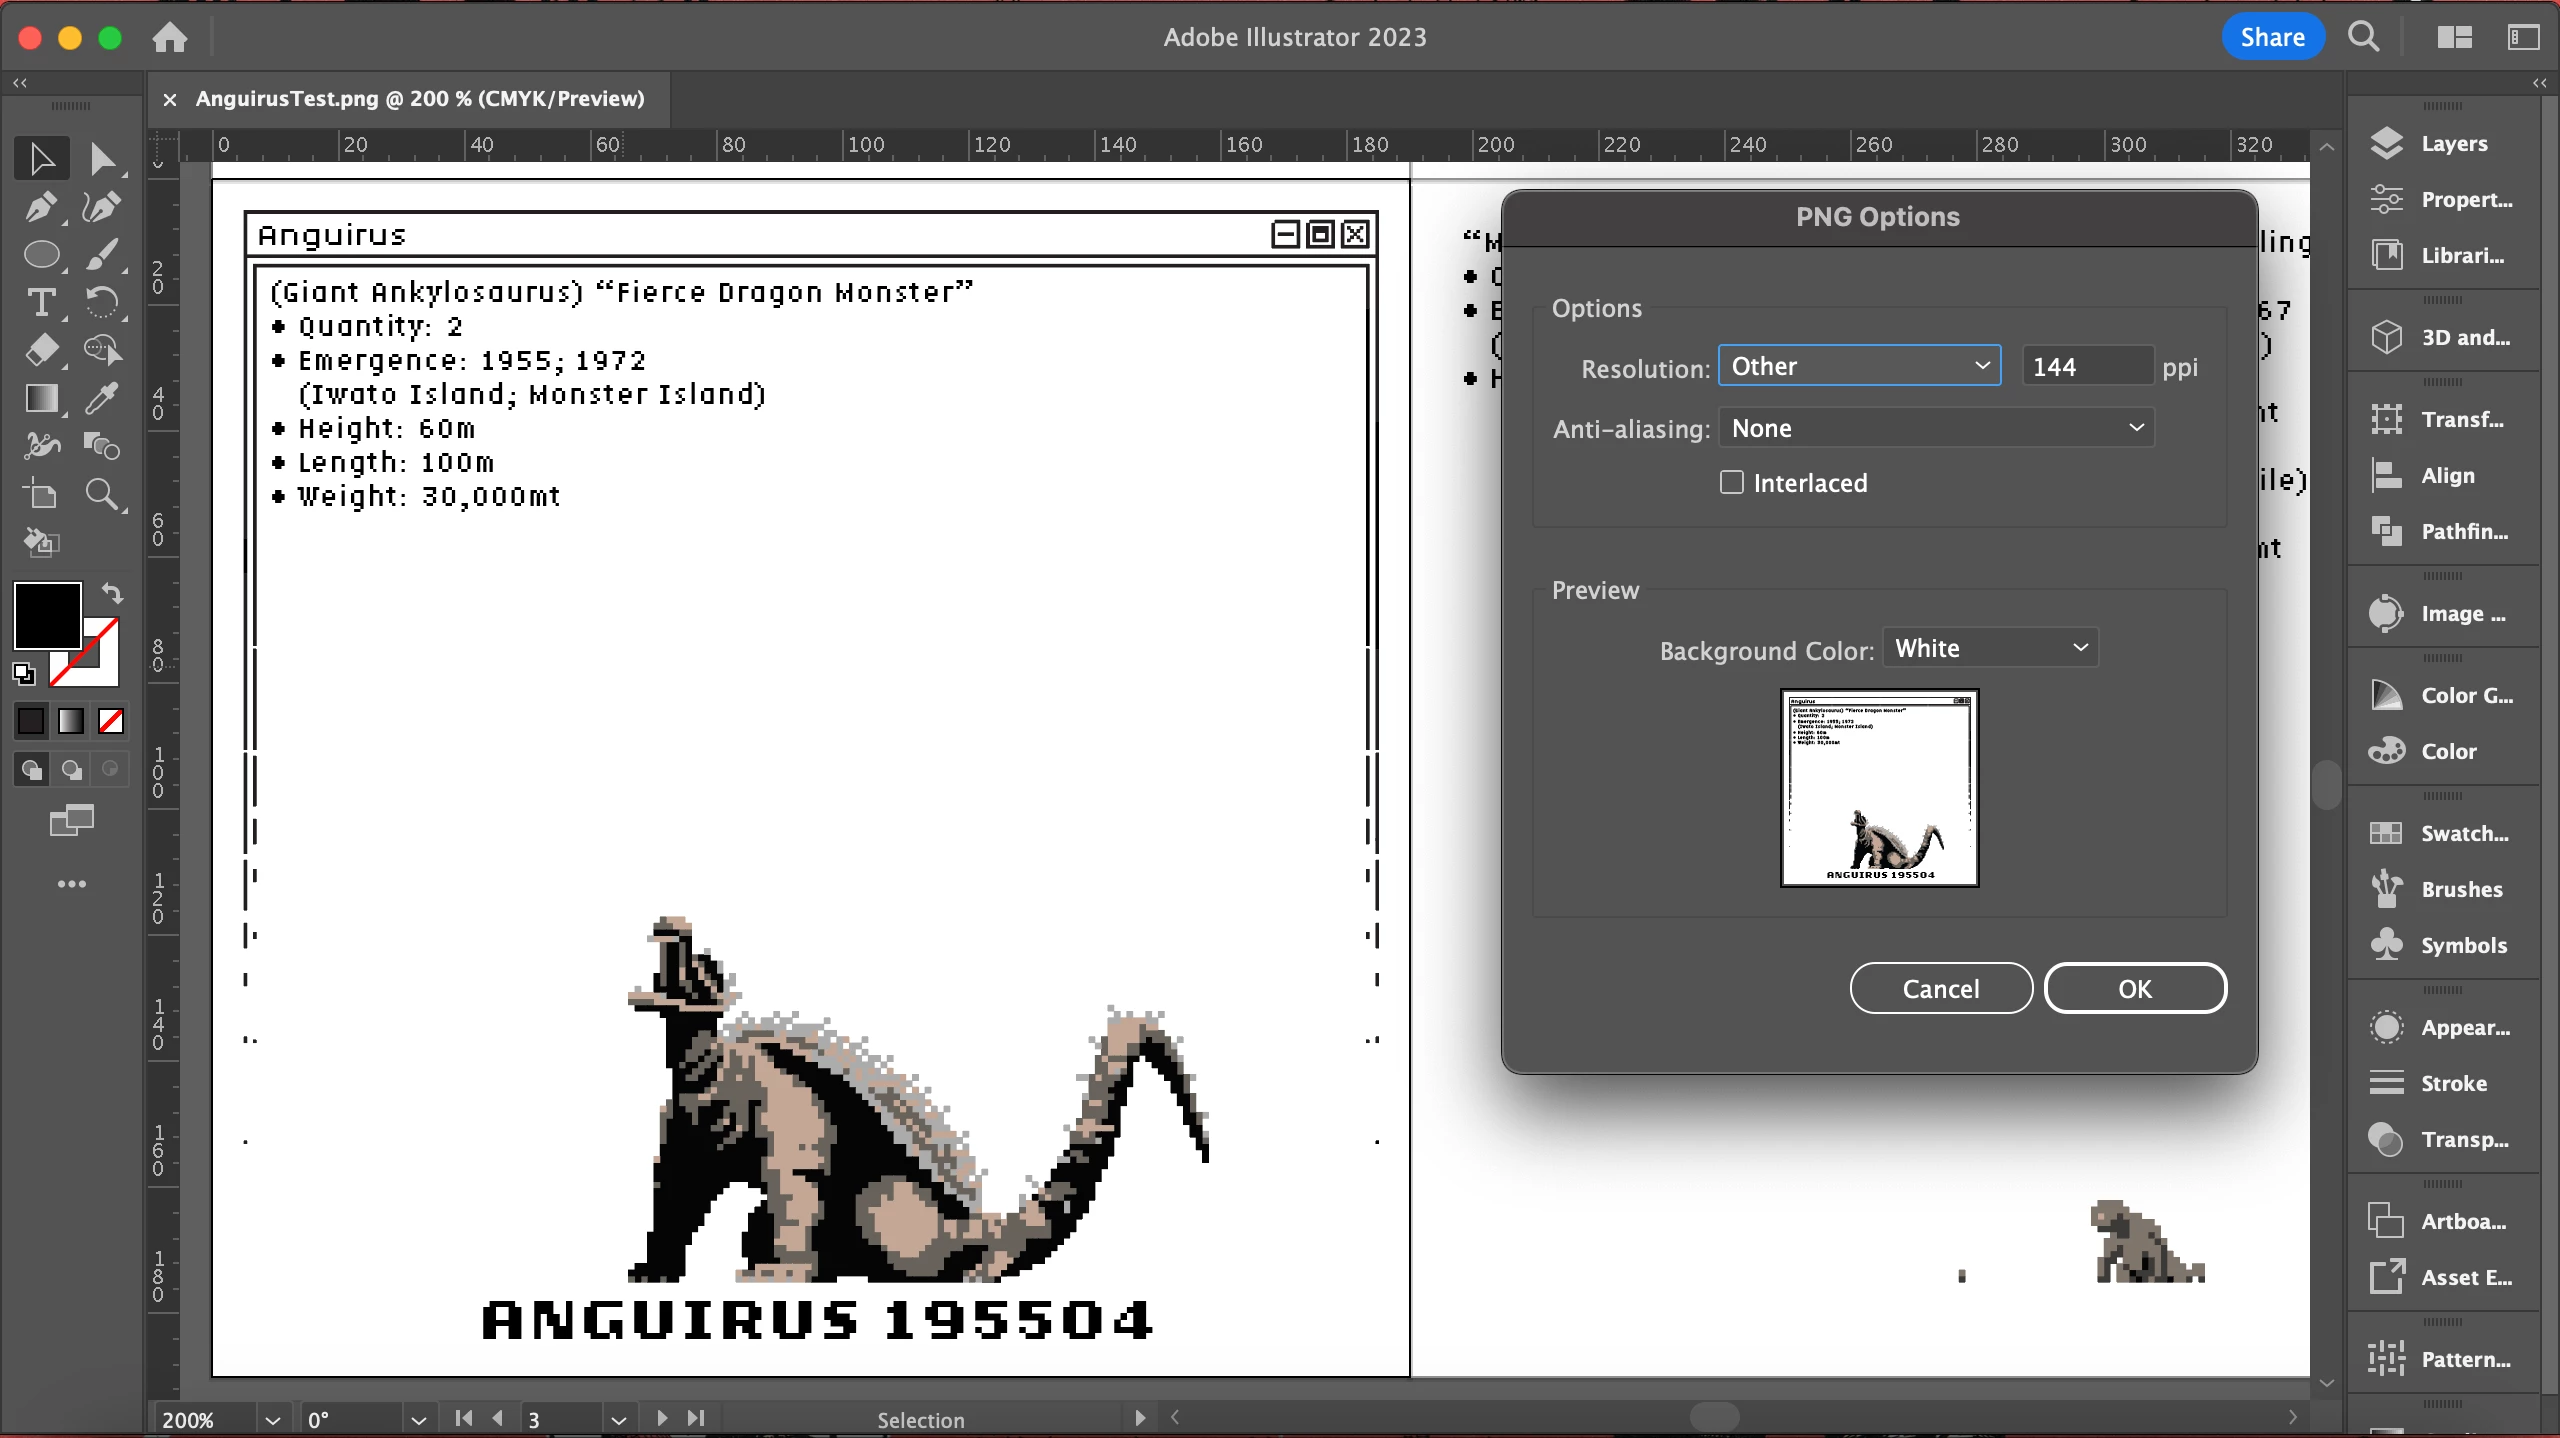Open the Background Color dropdown
Image resolution: width=2560 pixels, height=1438 pixels.
click(1990, 648)
